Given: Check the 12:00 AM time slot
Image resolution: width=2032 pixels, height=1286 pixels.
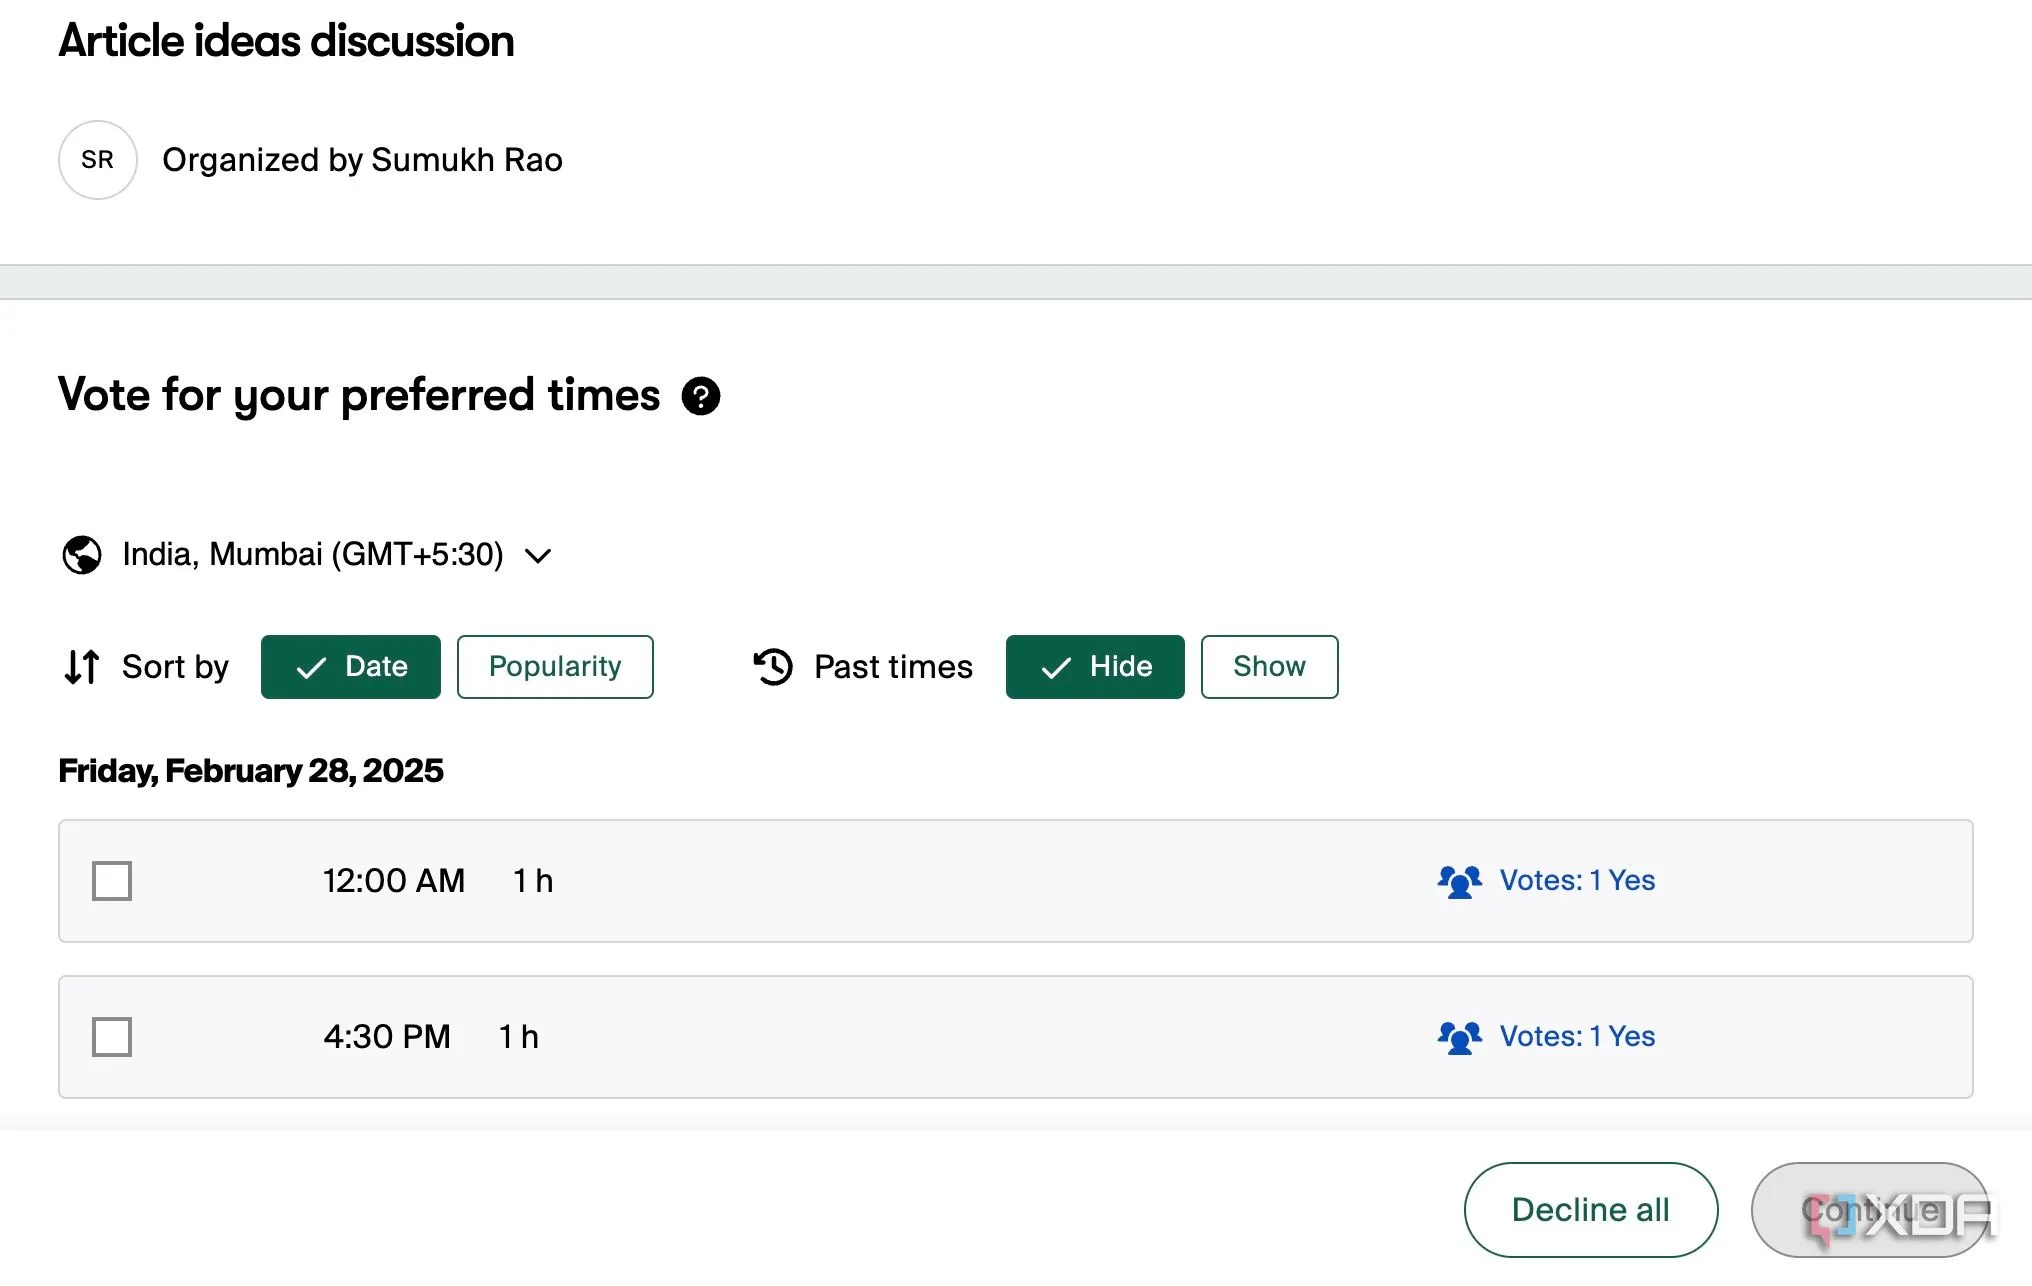Looking at the screenshot, I should click(112, 881).
